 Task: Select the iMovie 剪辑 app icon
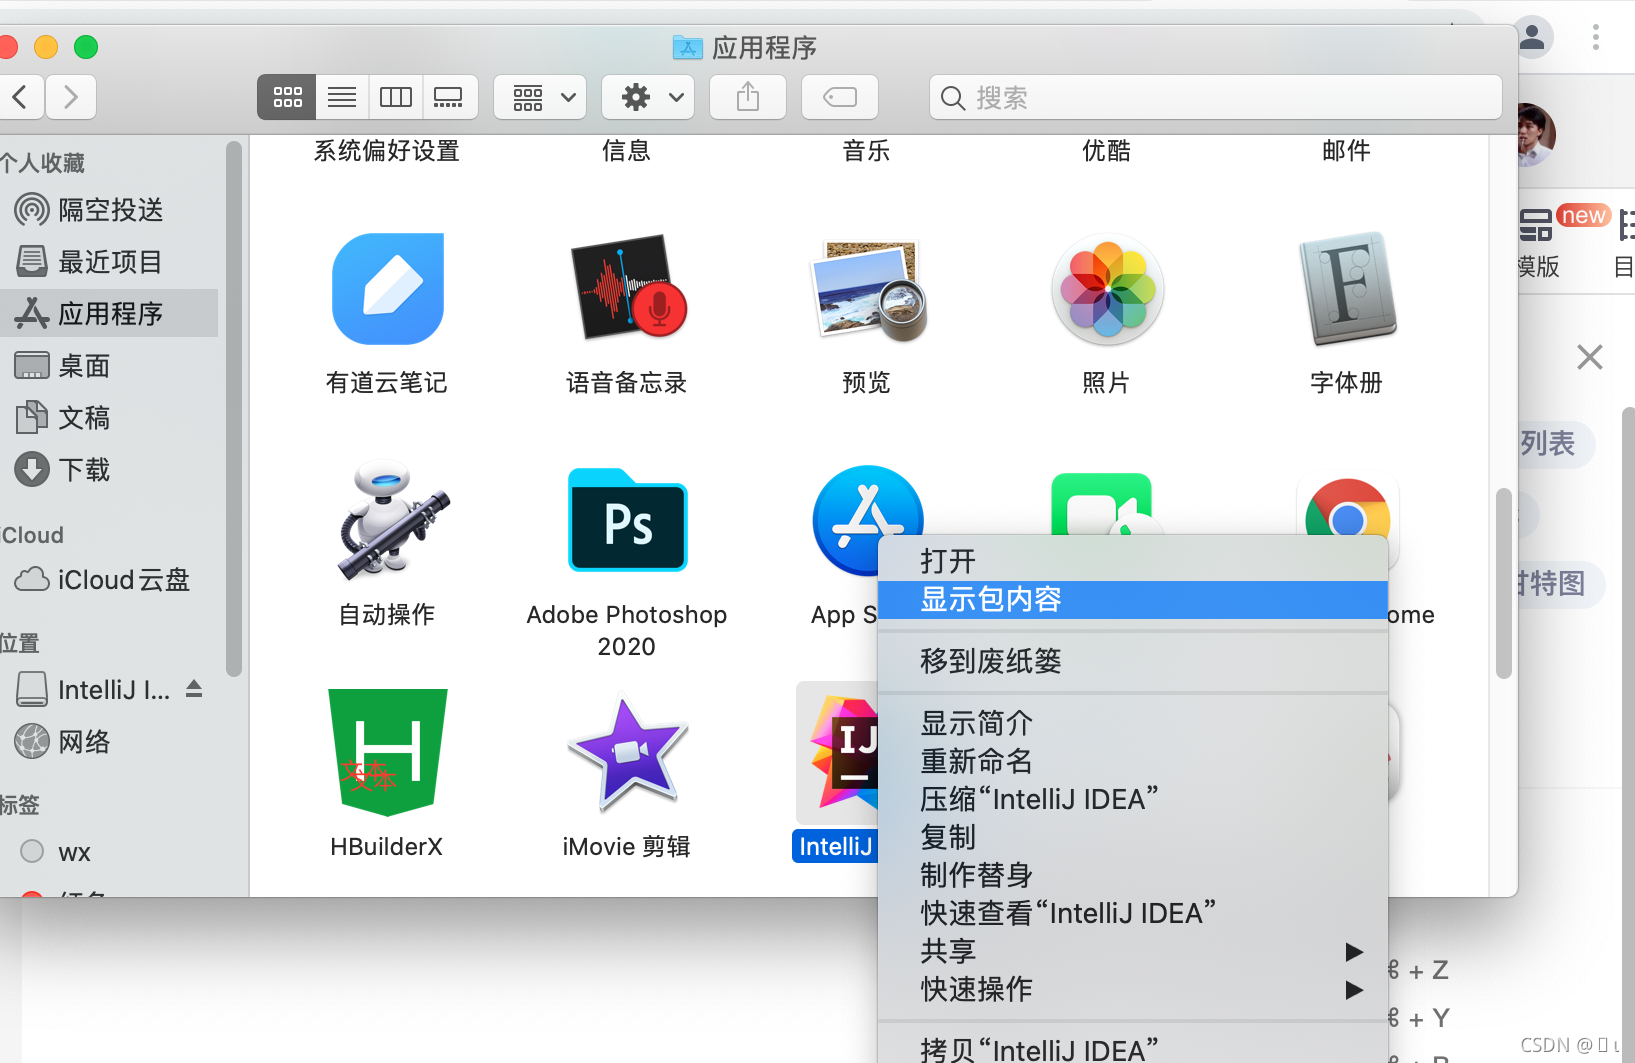628,753
